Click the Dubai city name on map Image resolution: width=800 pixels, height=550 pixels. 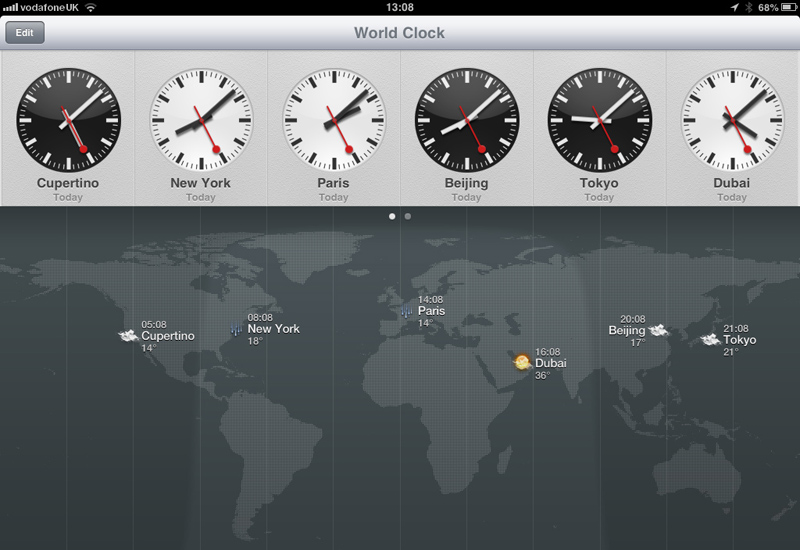[x=551, y=363]
